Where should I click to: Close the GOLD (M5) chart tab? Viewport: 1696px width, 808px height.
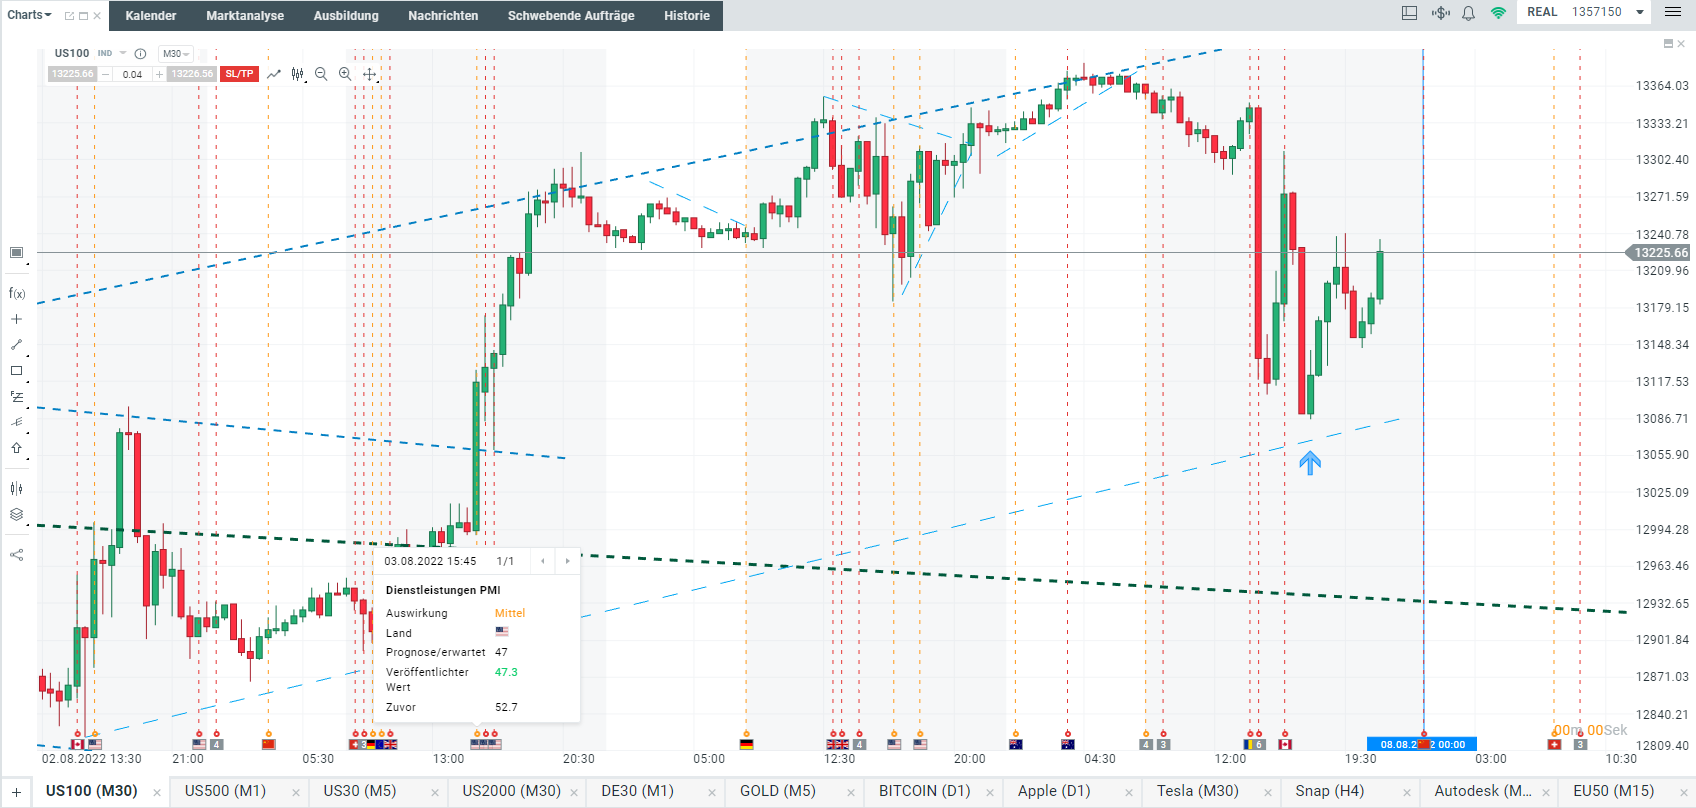click(x=851, y=793)
